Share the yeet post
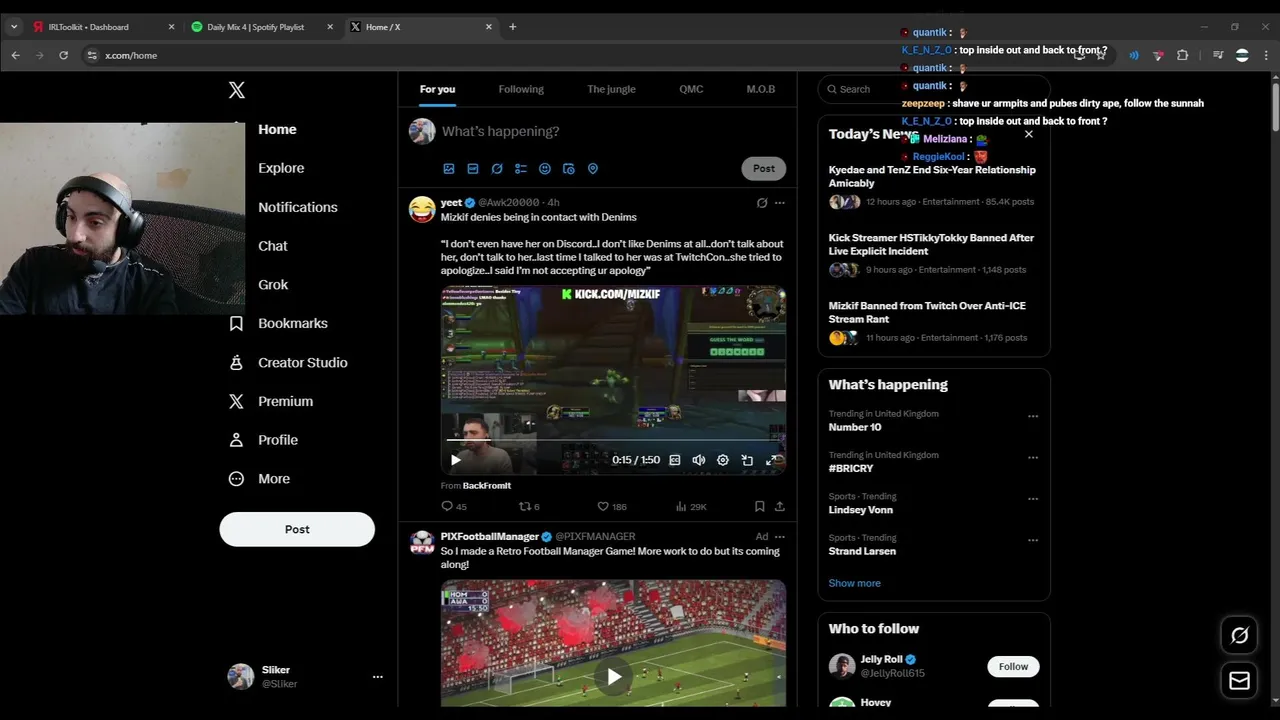The height and width of the screenshot is (720, 1280). (x=779, y=507)
